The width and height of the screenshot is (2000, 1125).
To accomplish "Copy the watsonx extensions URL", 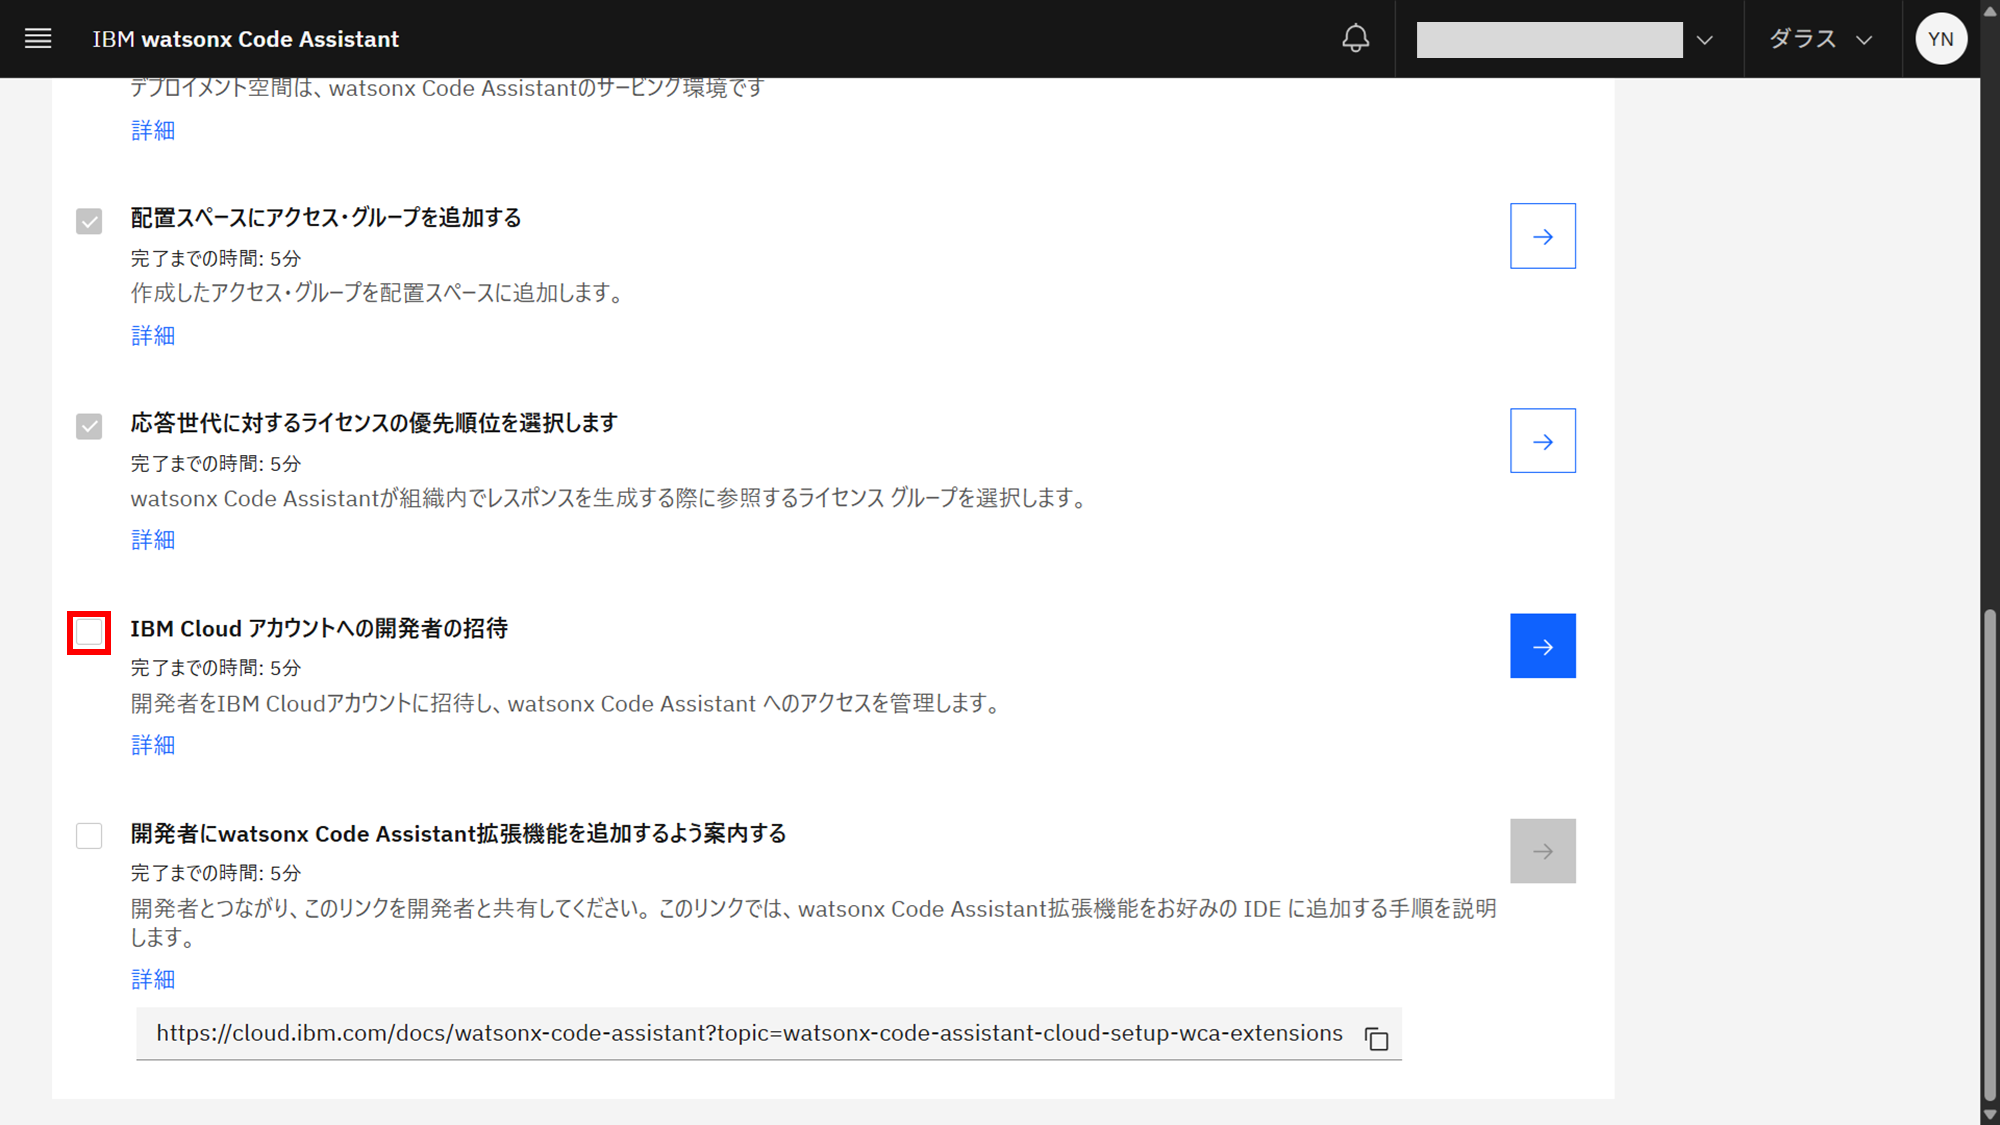I will (1376, 1038).
